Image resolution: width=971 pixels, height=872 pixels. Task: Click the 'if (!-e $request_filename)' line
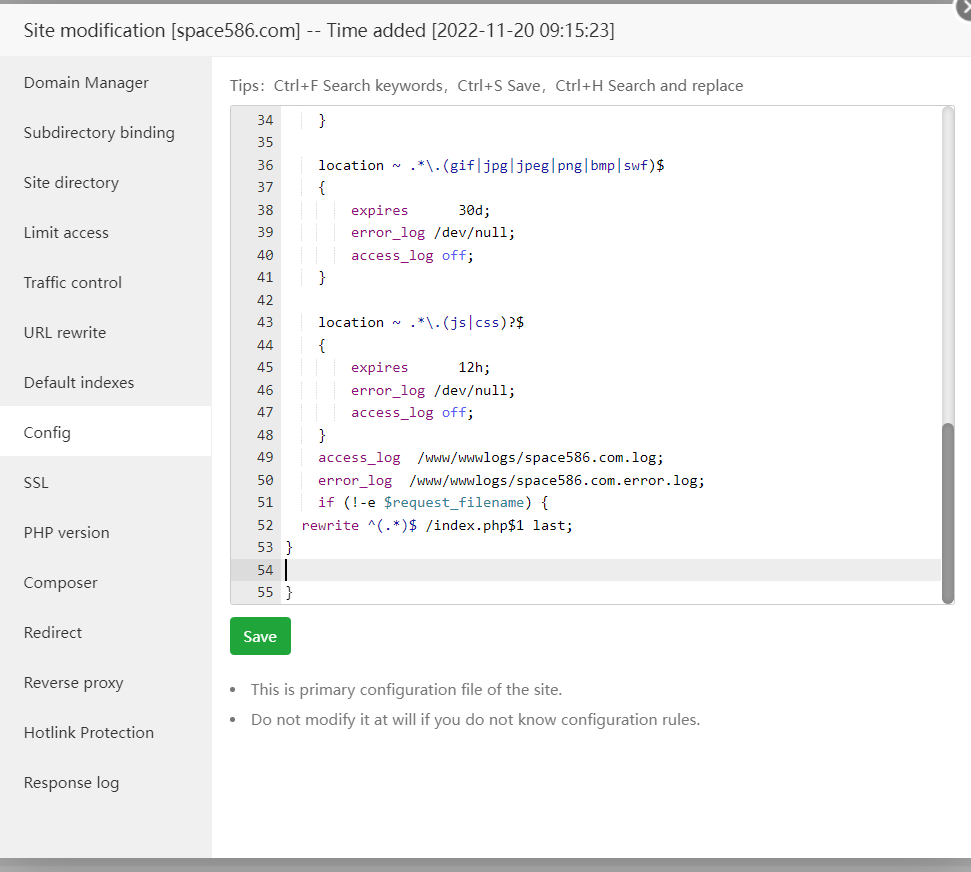pyautogui.click(x=433, y=502)
